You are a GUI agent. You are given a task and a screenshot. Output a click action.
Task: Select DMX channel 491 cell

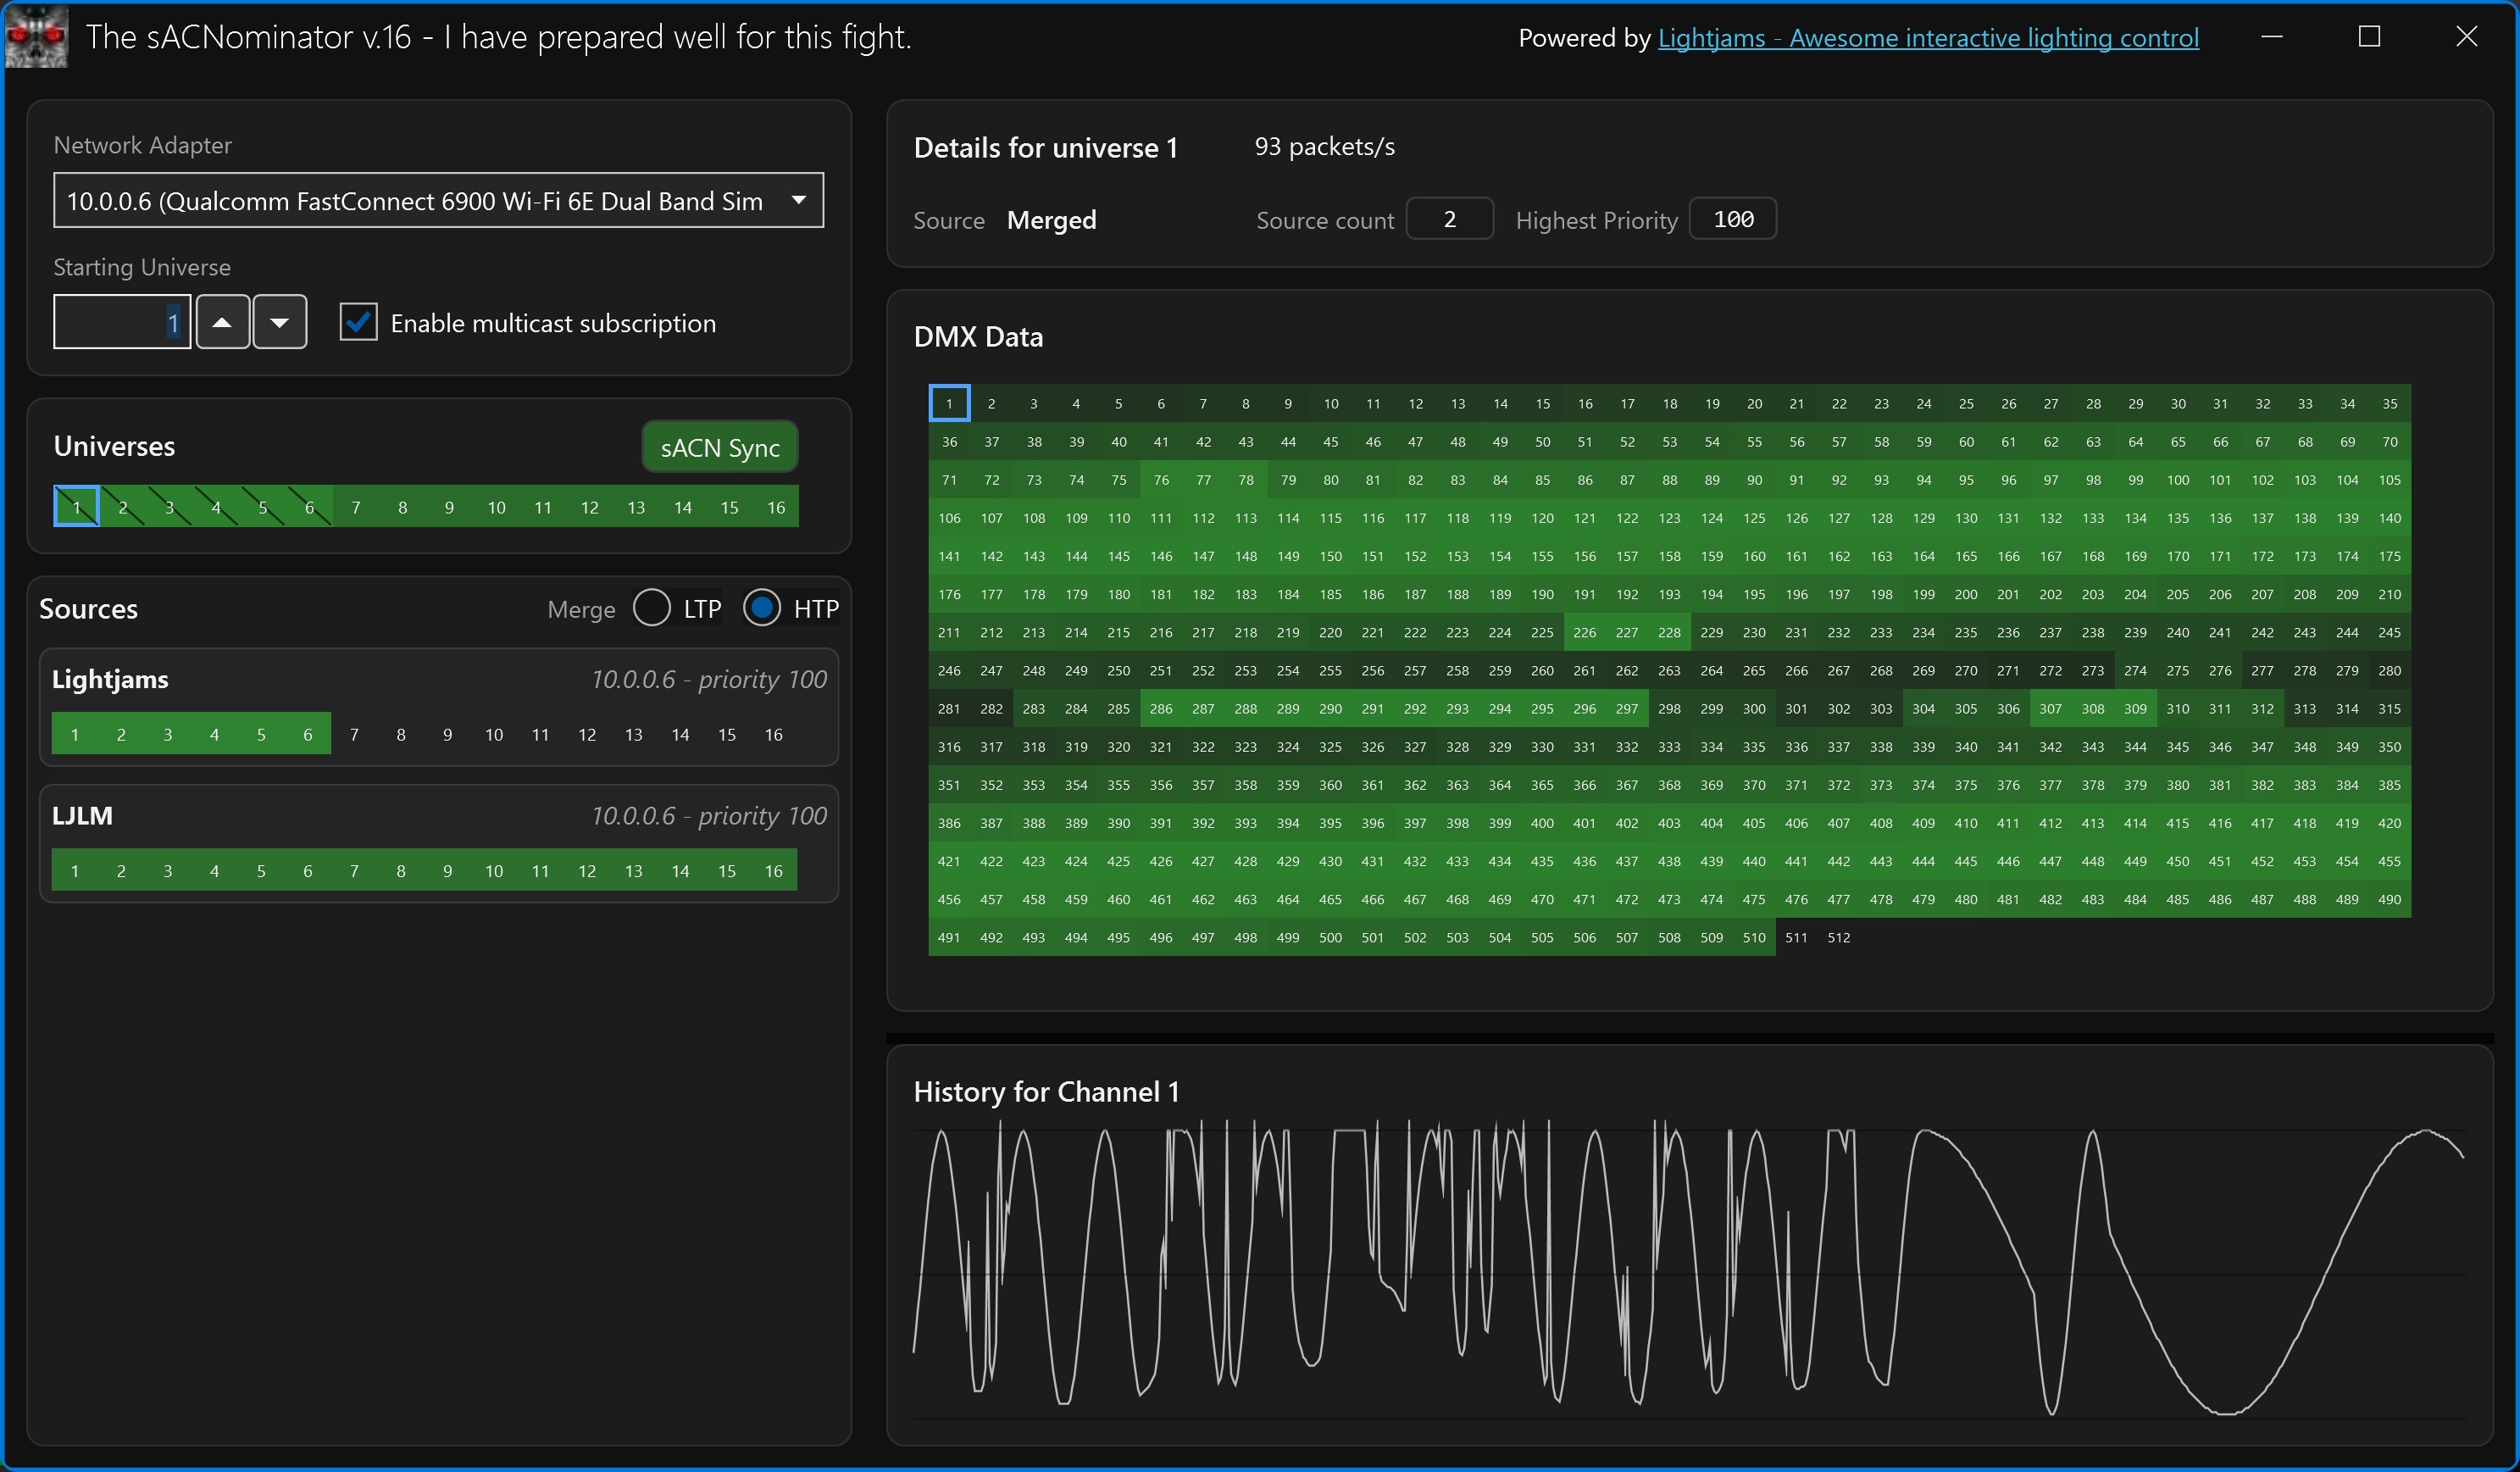(x=949, y=937)
